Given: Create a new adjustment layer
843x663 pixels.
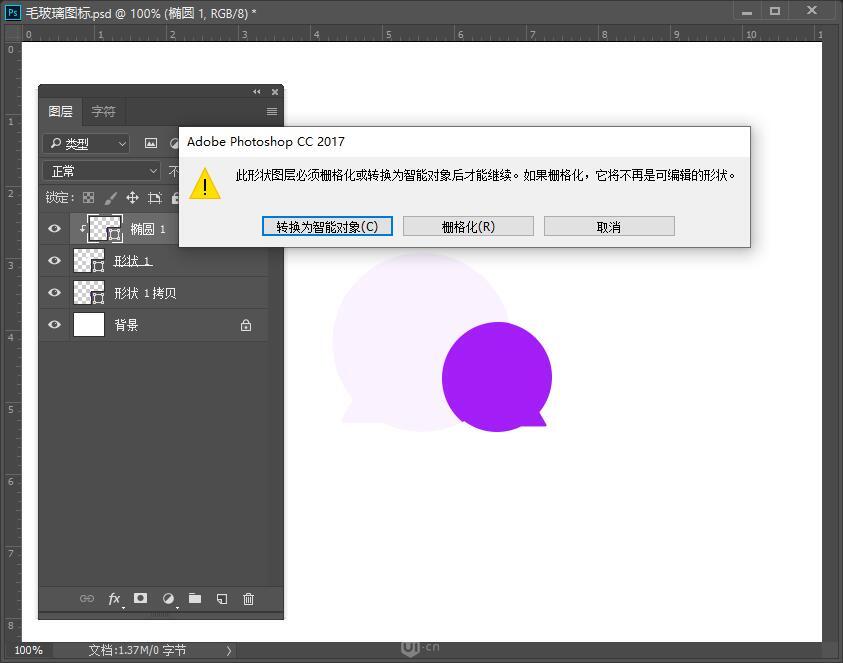Looking at the screenshot, I should pos(167,599).
